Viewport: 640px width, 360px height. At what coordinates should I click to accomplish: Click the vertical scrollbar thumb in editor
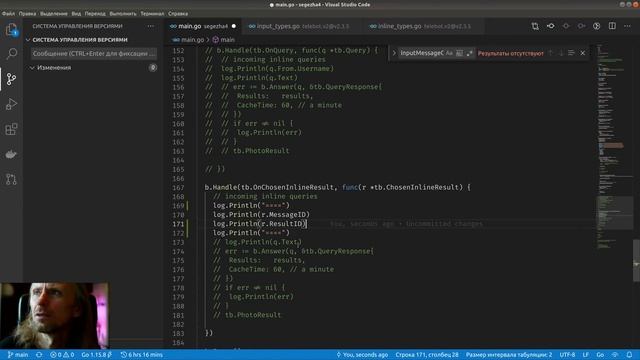click(x=636, y=260)
